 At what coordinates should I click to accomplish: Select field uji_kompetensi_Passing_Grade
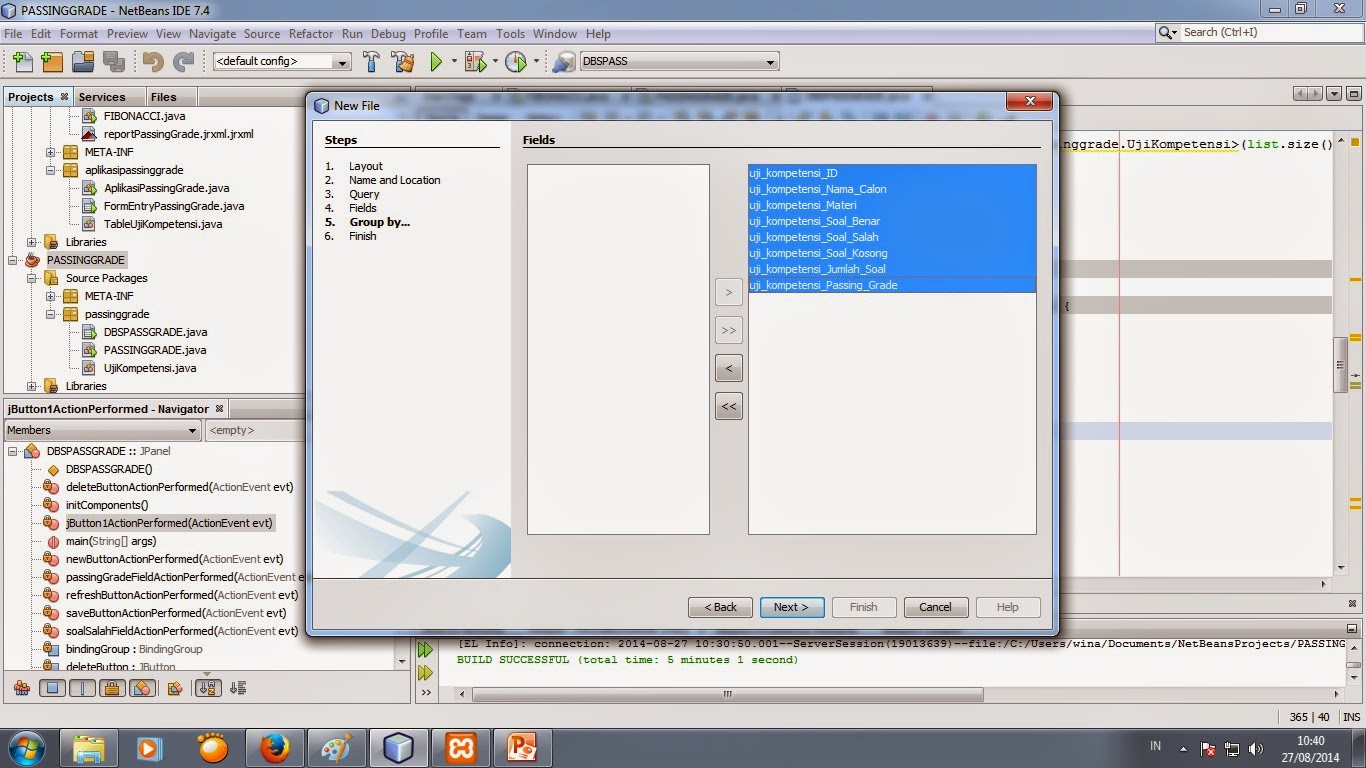[892, 285]
